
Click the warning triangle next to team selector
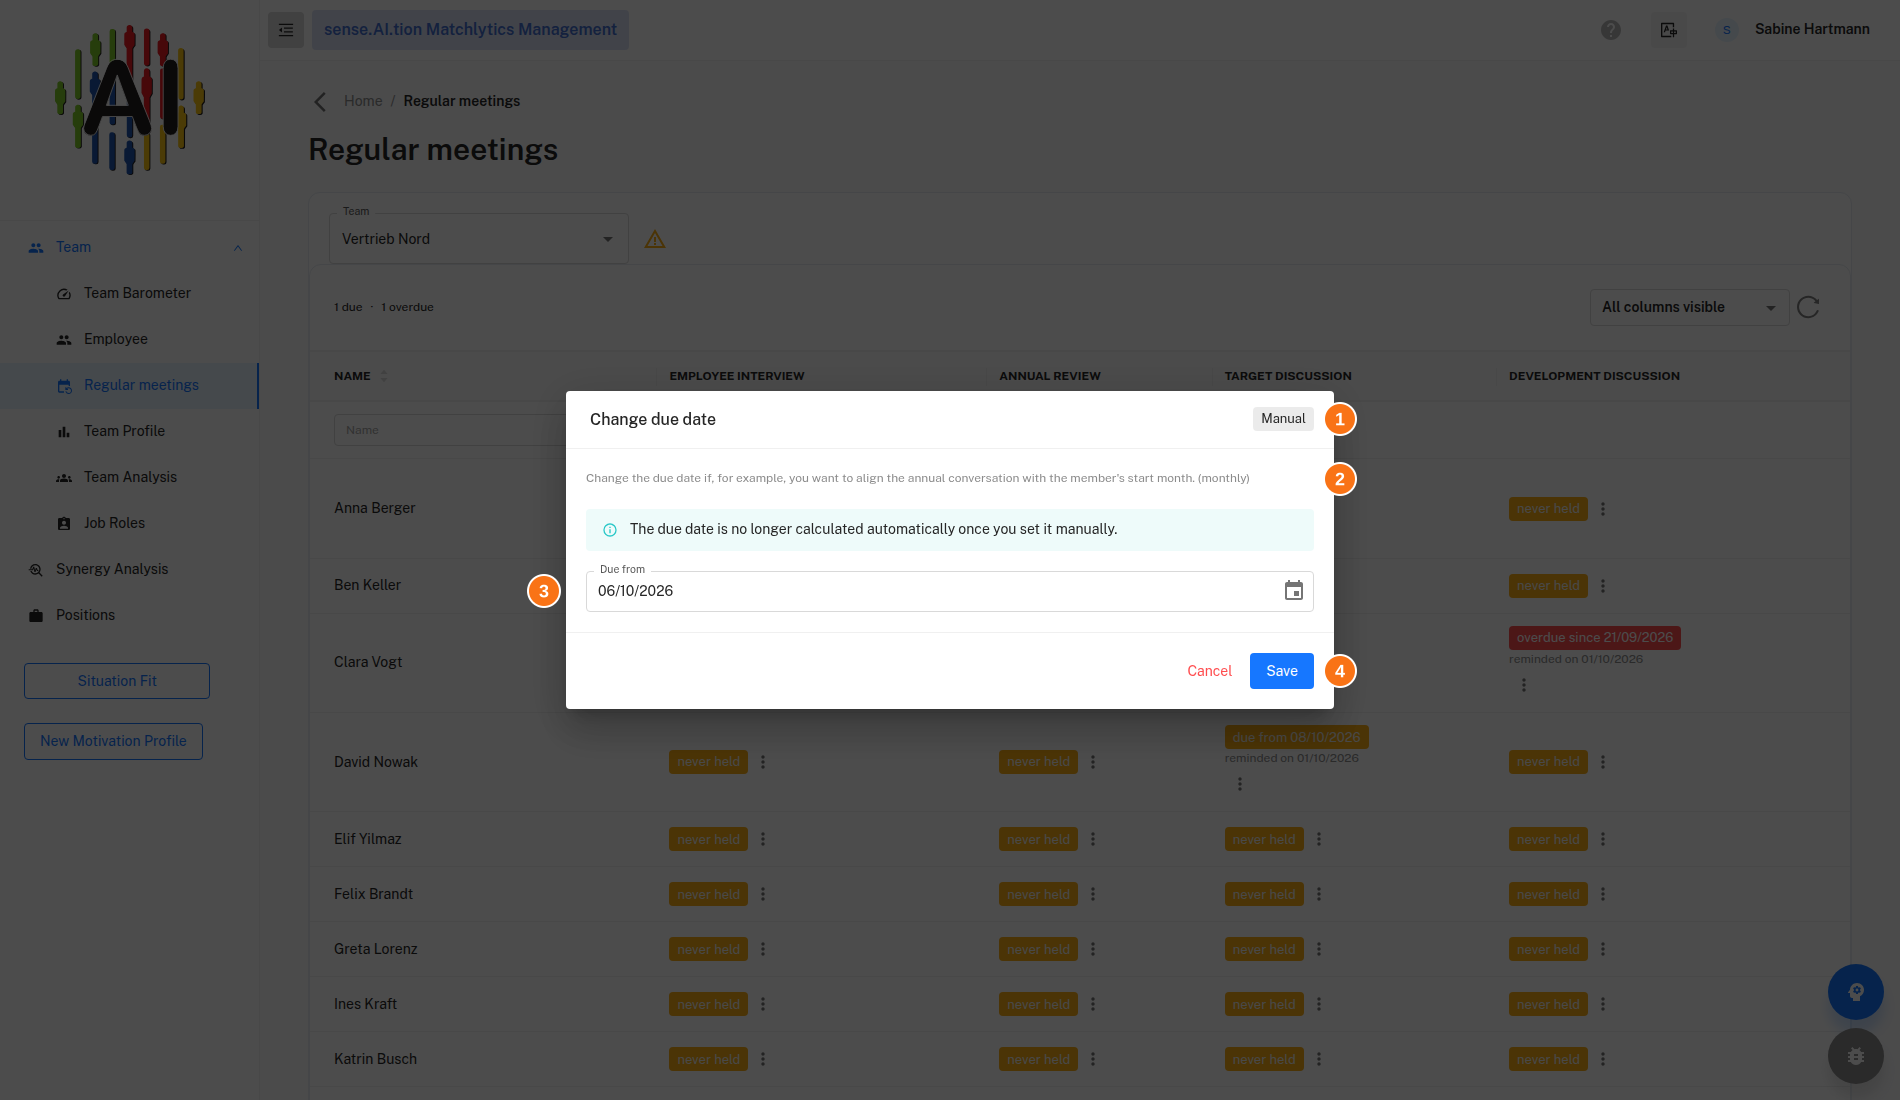655,240
